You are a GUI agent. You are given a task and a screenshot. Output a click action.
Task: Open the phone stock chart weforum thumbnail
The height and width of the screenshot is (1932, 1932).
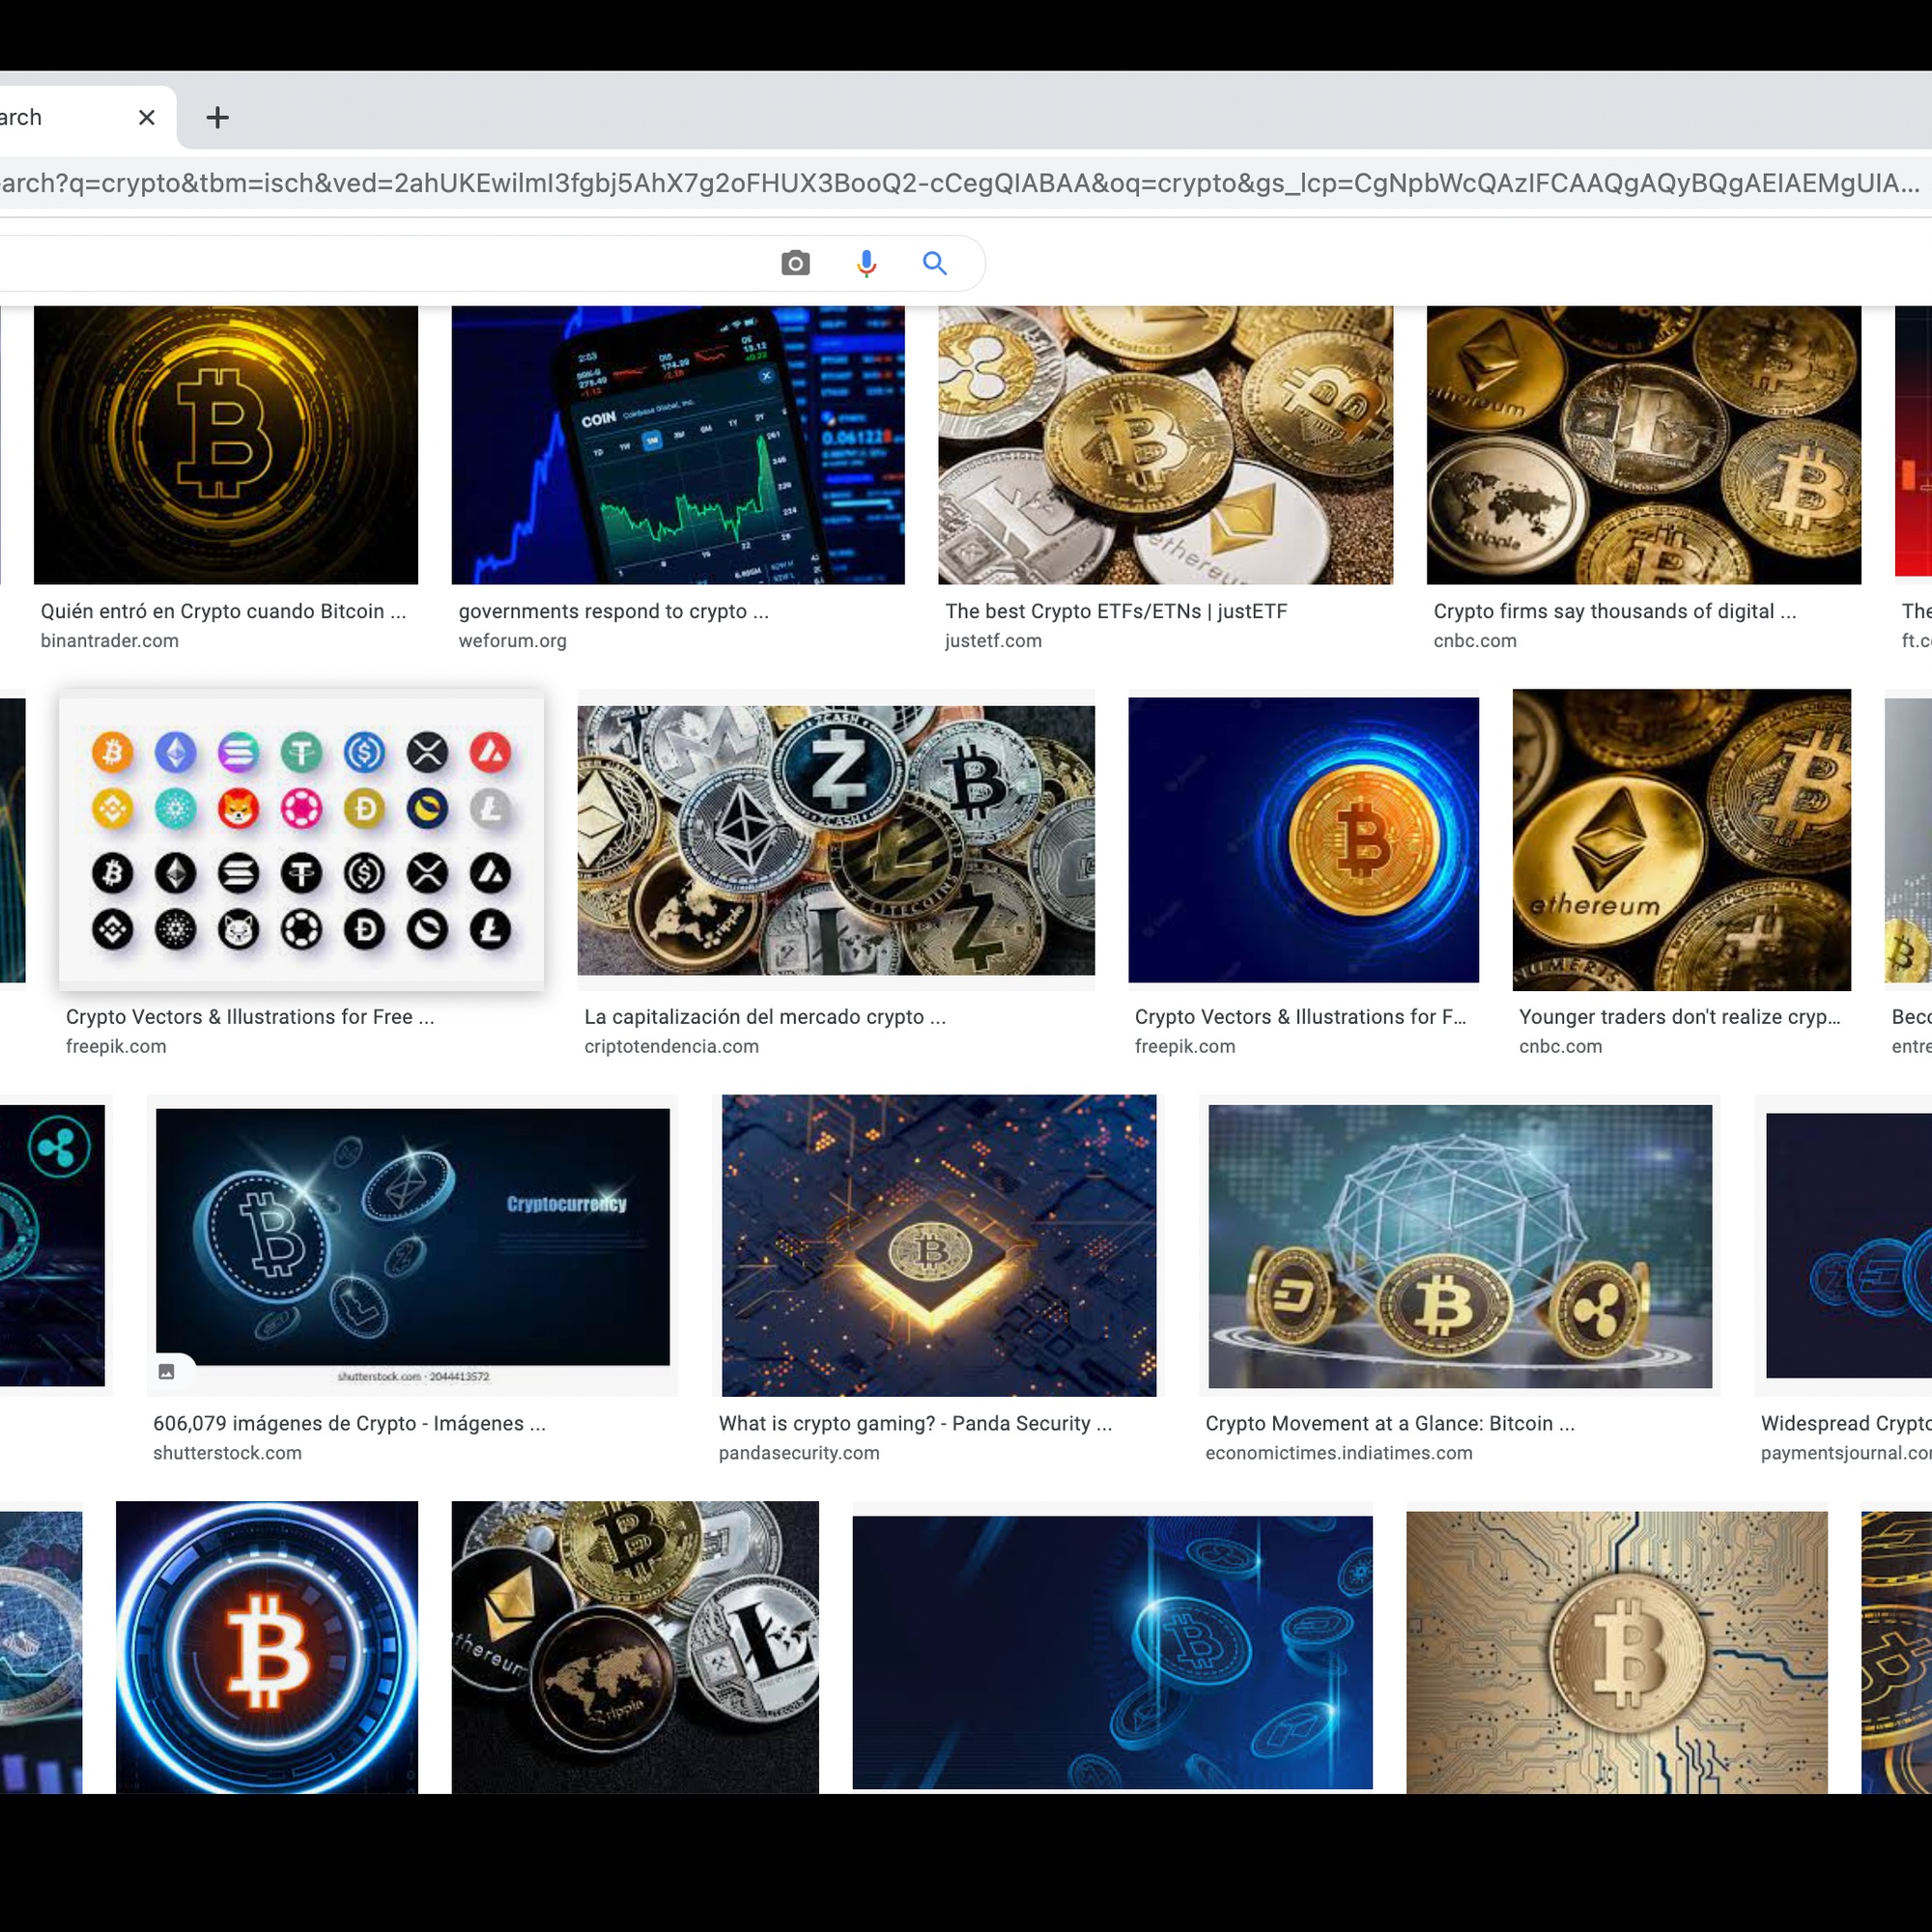(x=678, y=445)
